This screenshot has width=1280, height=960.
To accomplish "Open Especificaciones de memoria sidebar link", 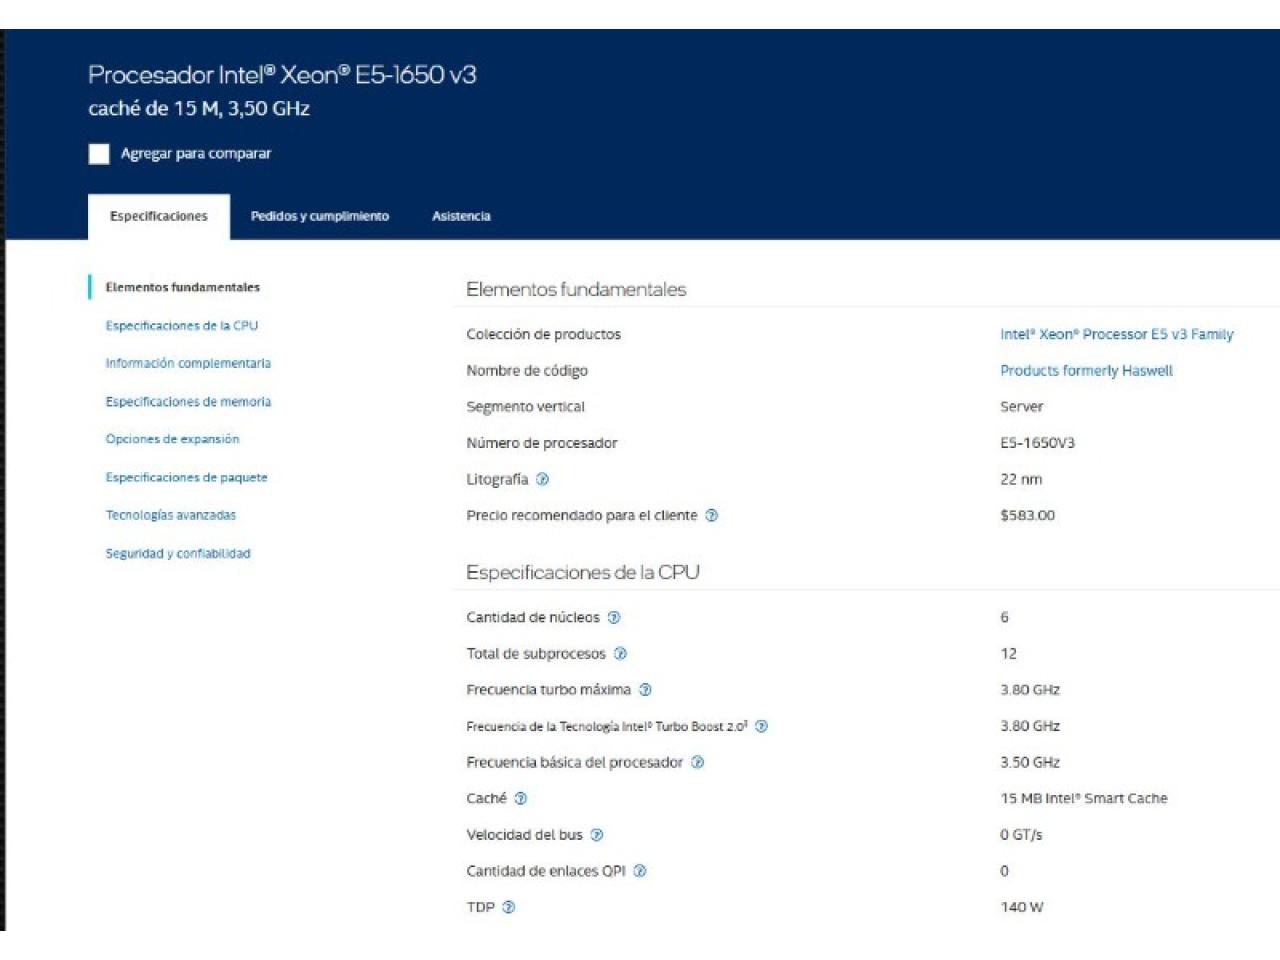I will pyautogui.click(x=188, y=401).
